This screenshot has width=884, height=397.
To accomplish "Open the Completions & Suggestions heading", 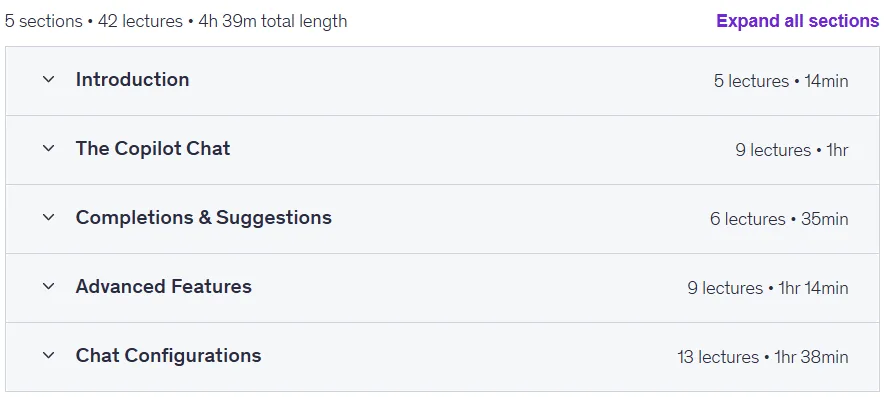I will (204, 218).
